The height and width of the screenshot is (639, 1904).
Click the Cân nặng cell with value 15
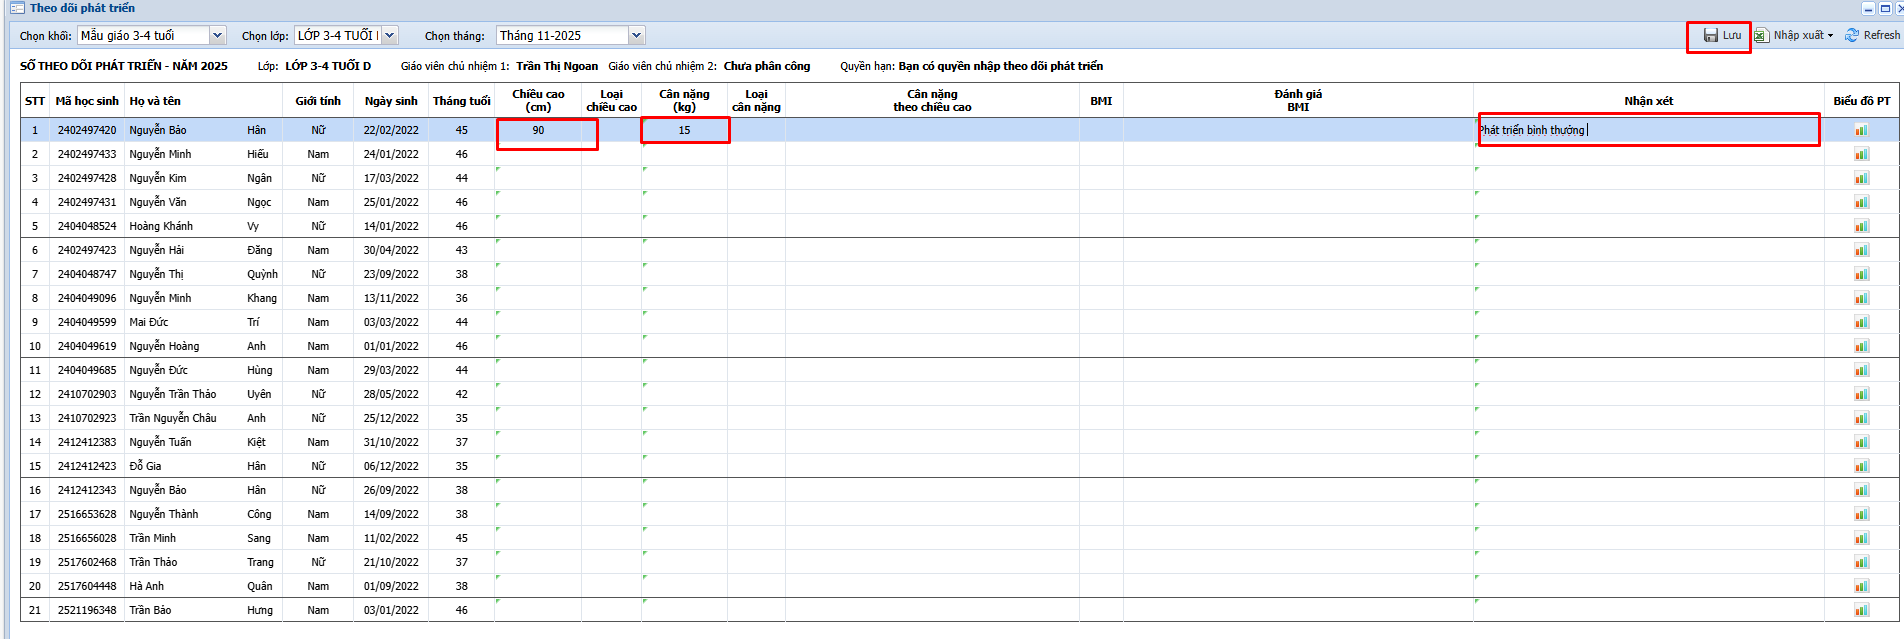click(x=684, y=130)
